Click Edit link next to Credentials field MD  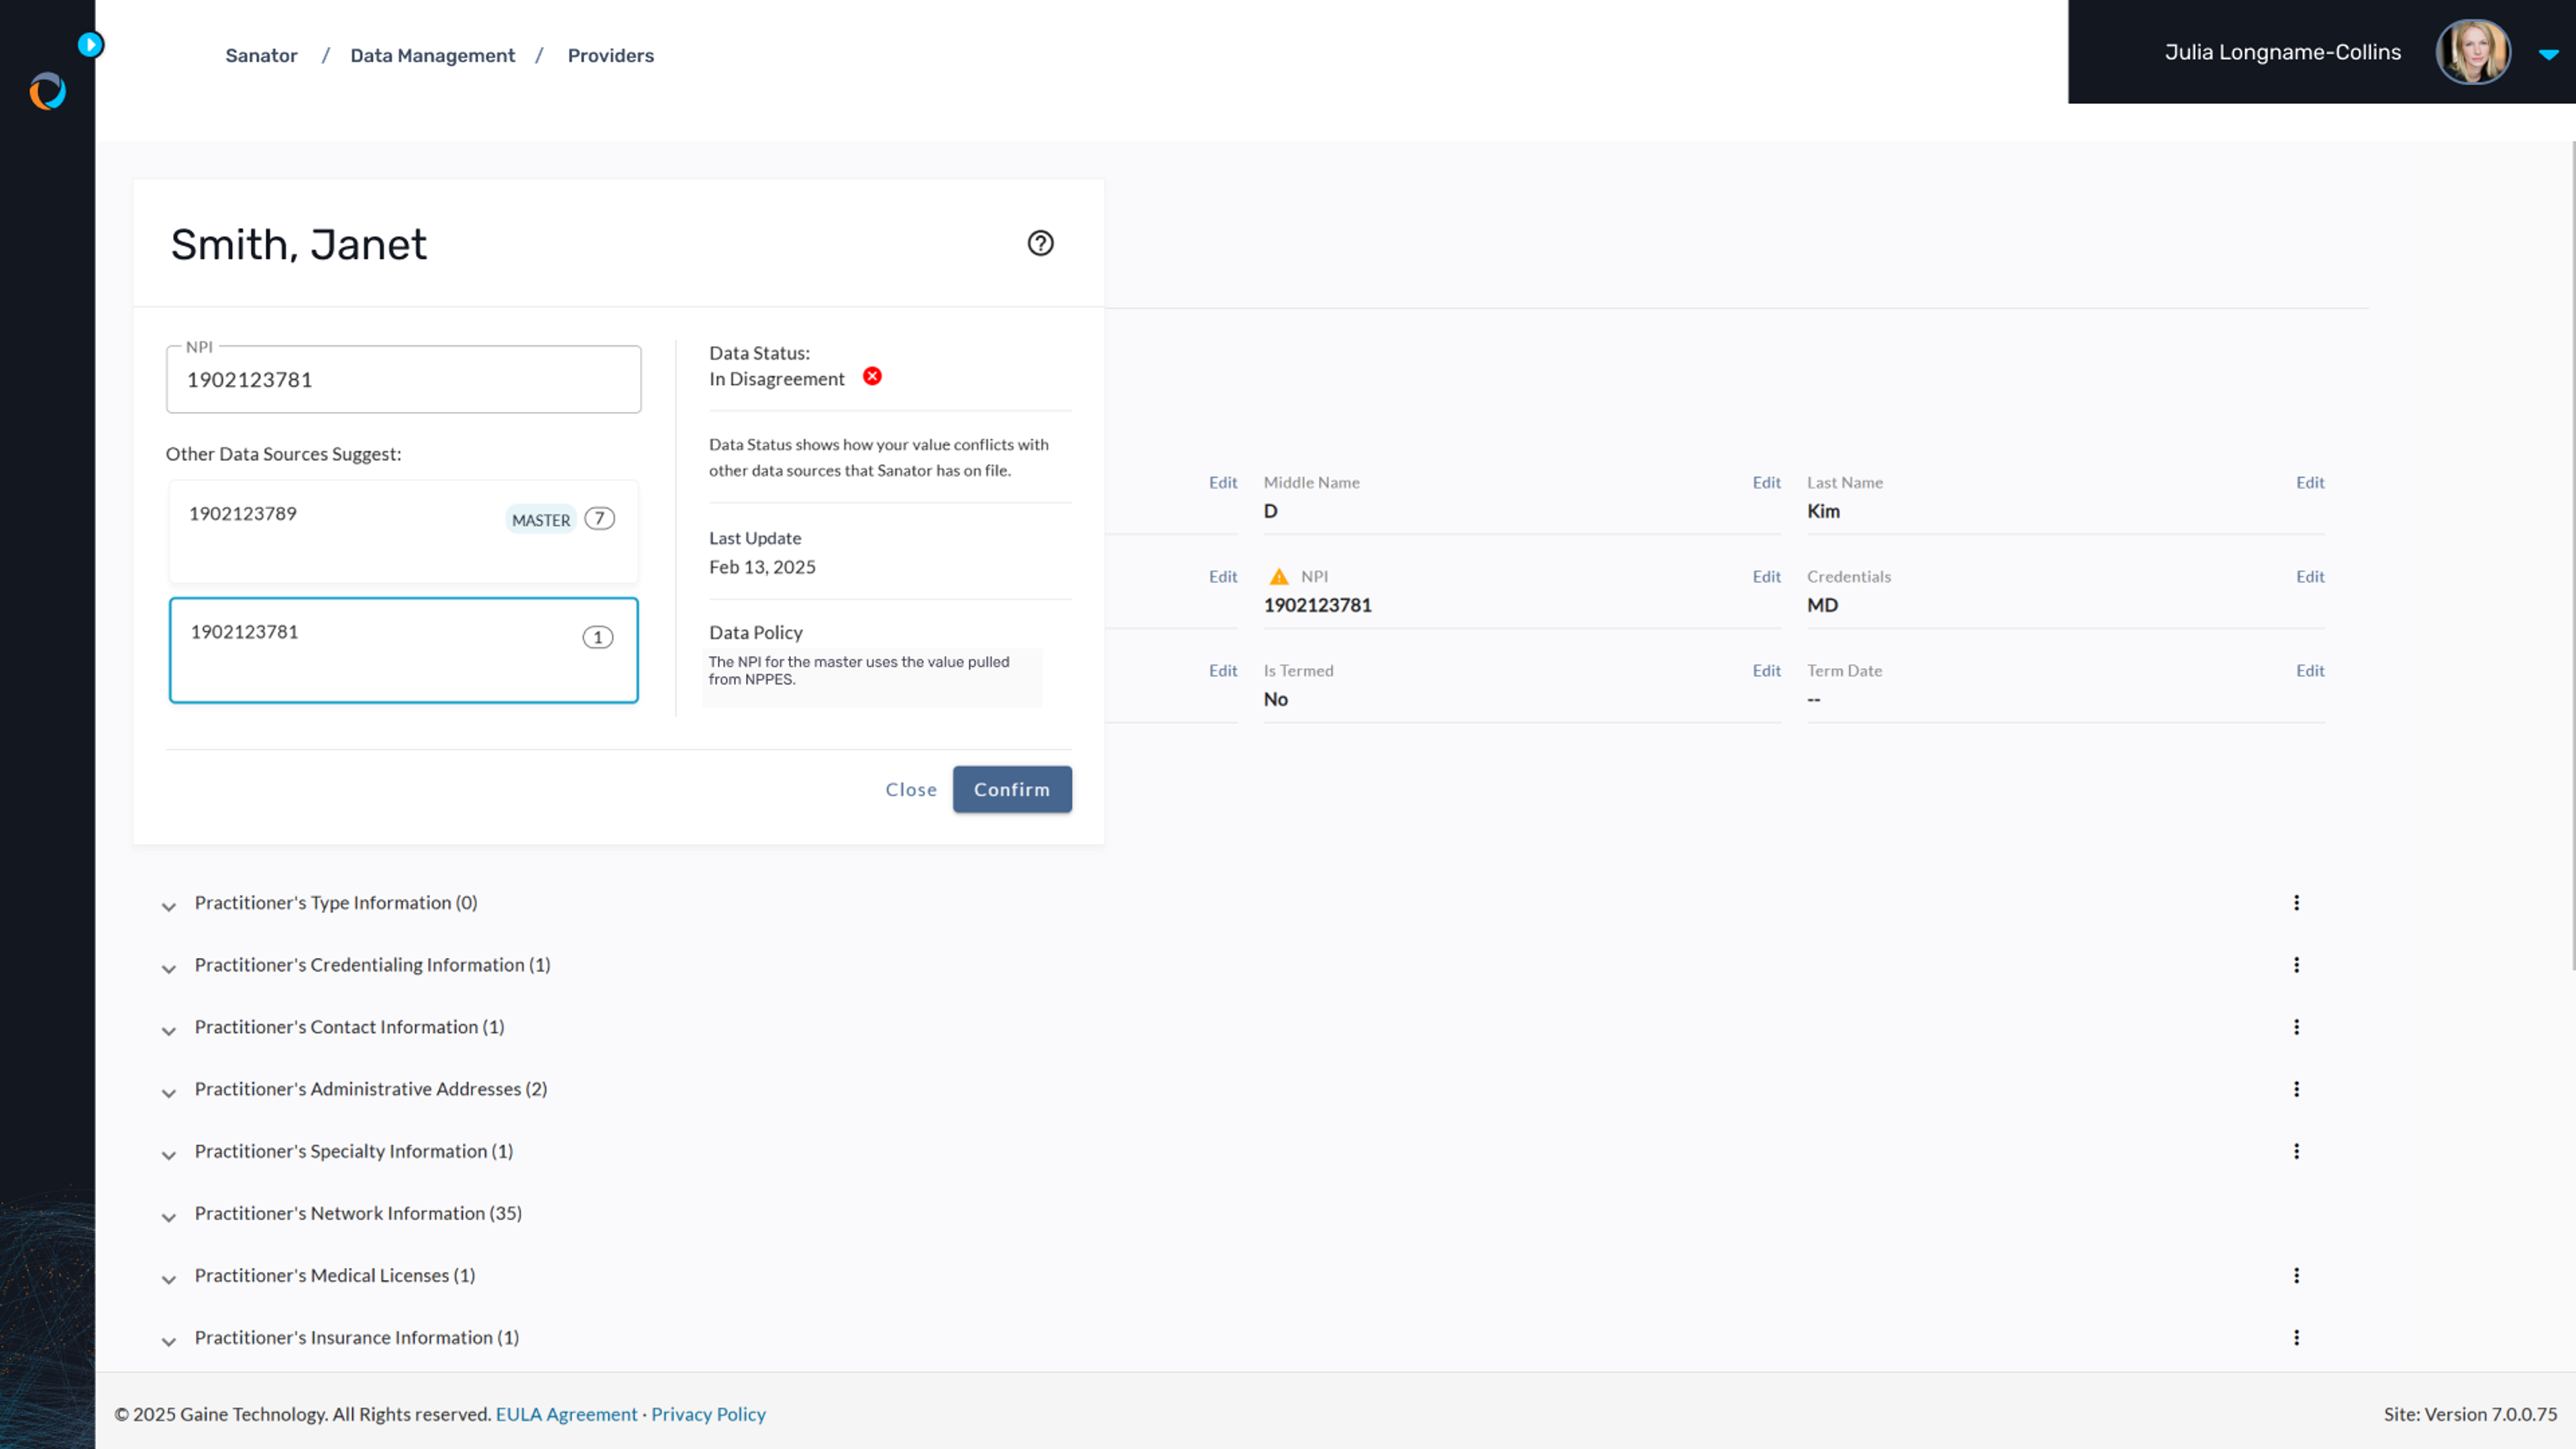point(2309,575)
